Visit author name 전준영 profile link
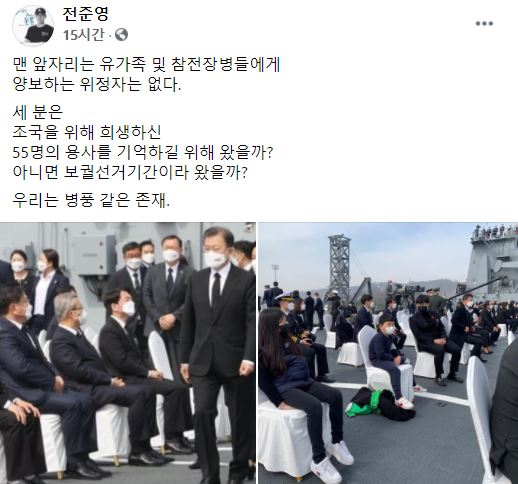Image resolution: width=518 pixels, height=484 pixels. tap(86, 14)
